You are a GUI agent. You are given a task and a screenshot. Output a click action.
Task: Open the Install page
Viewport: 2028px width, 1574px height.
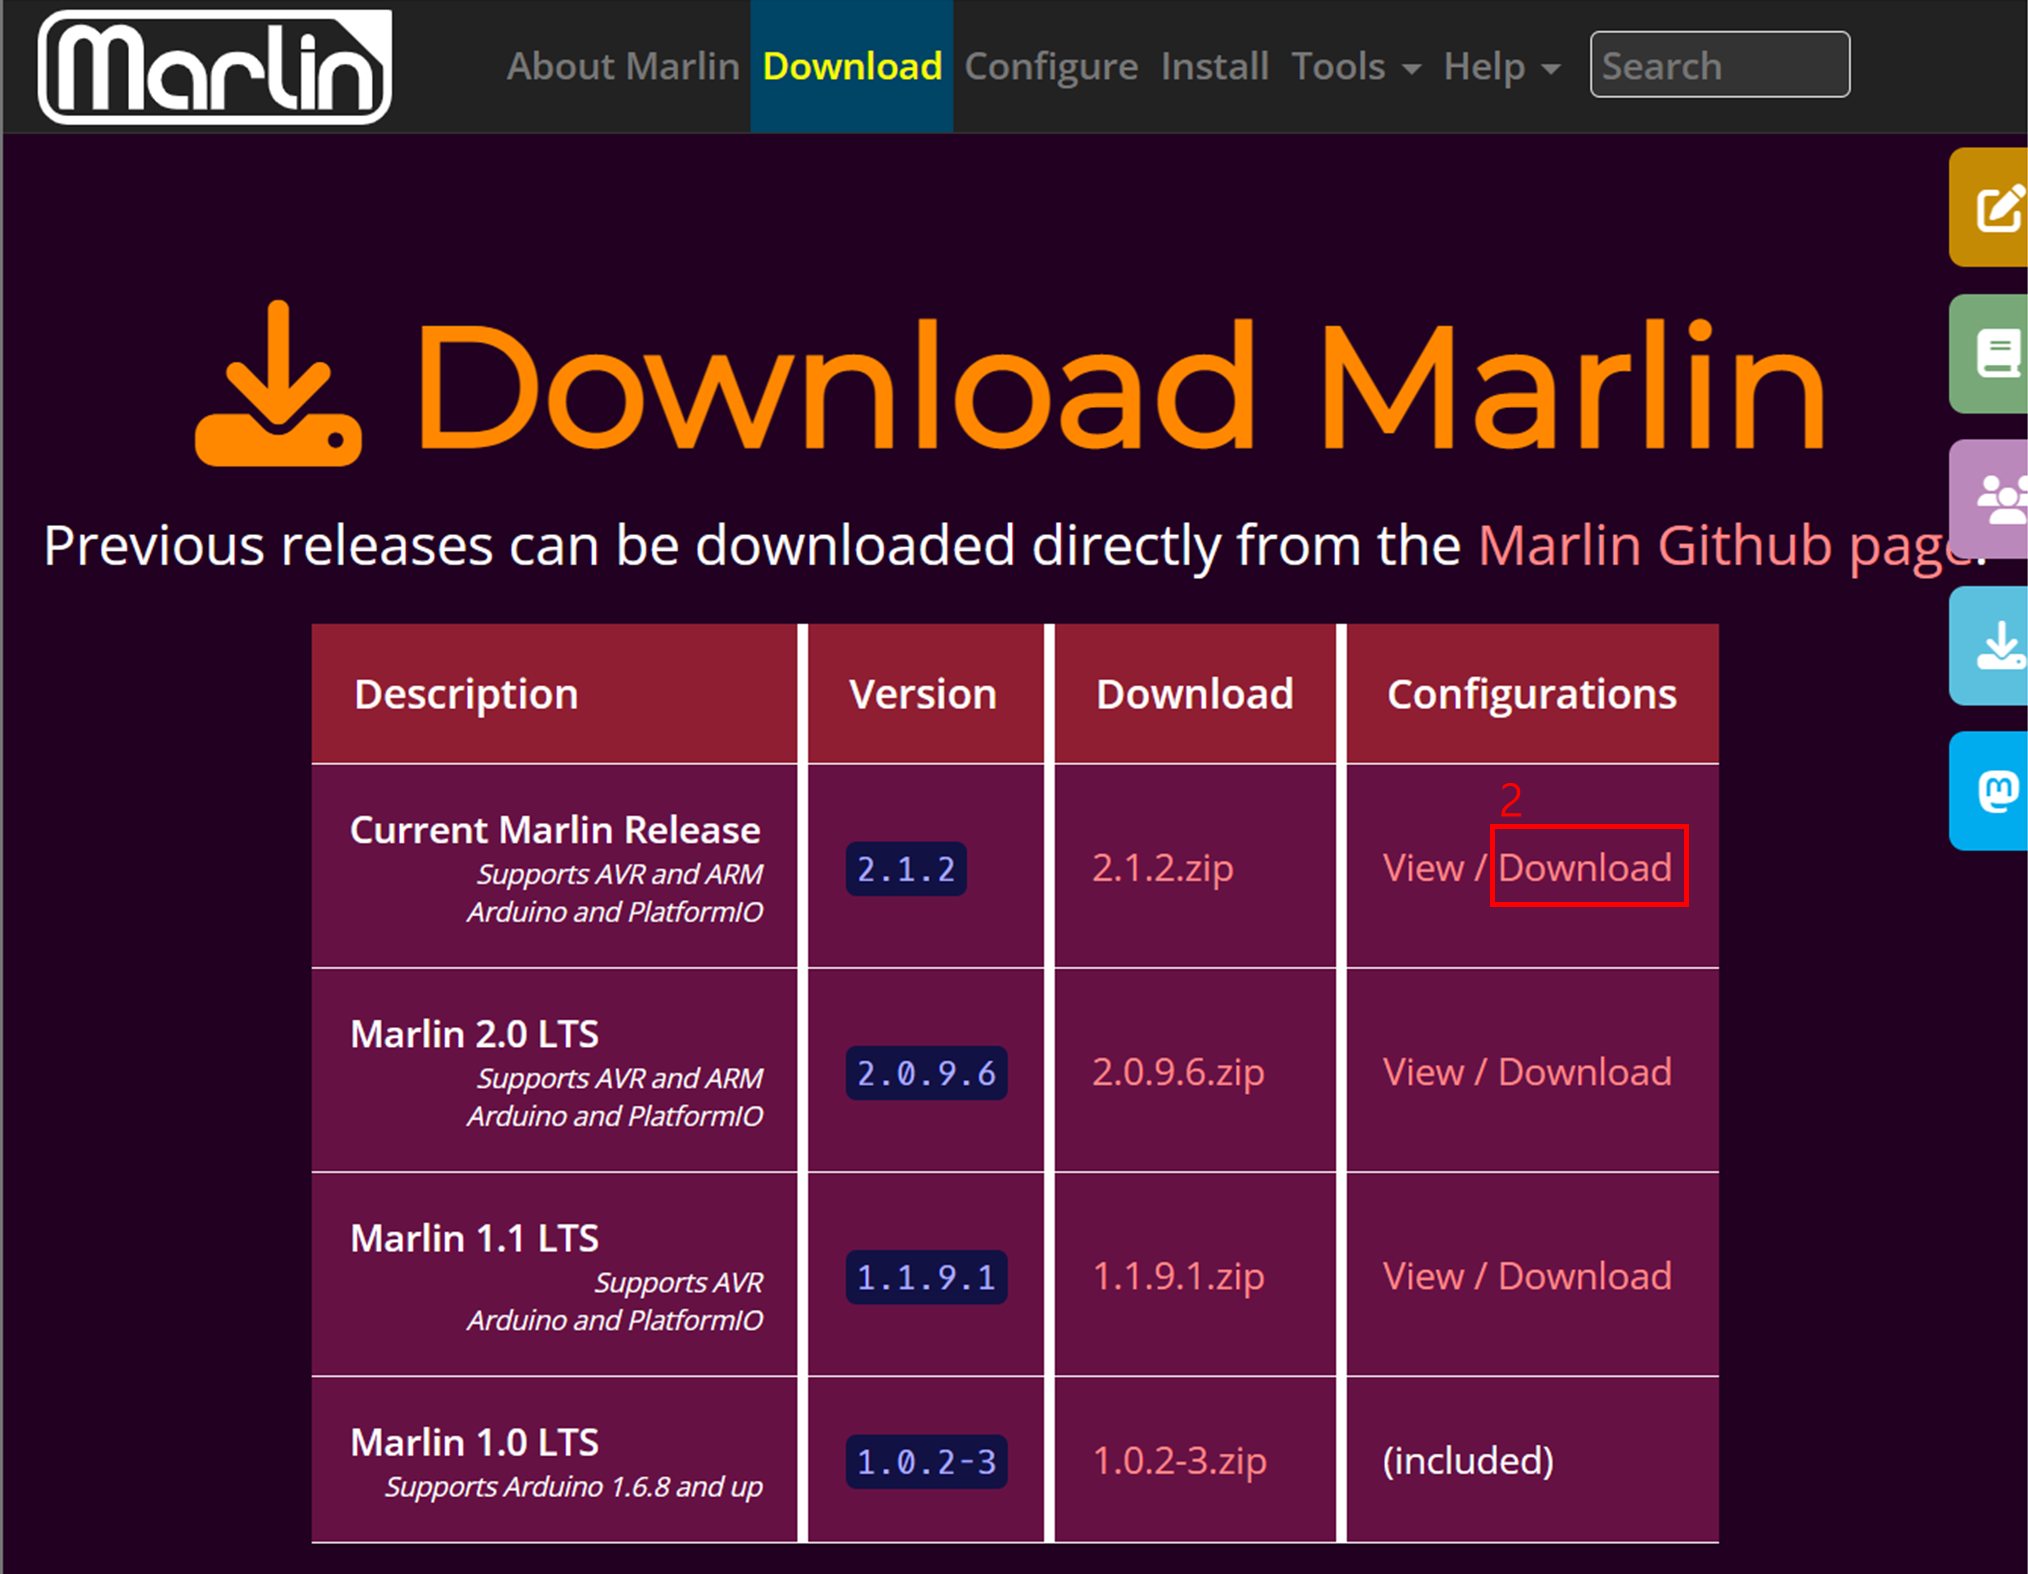(x=1215, y=66)
